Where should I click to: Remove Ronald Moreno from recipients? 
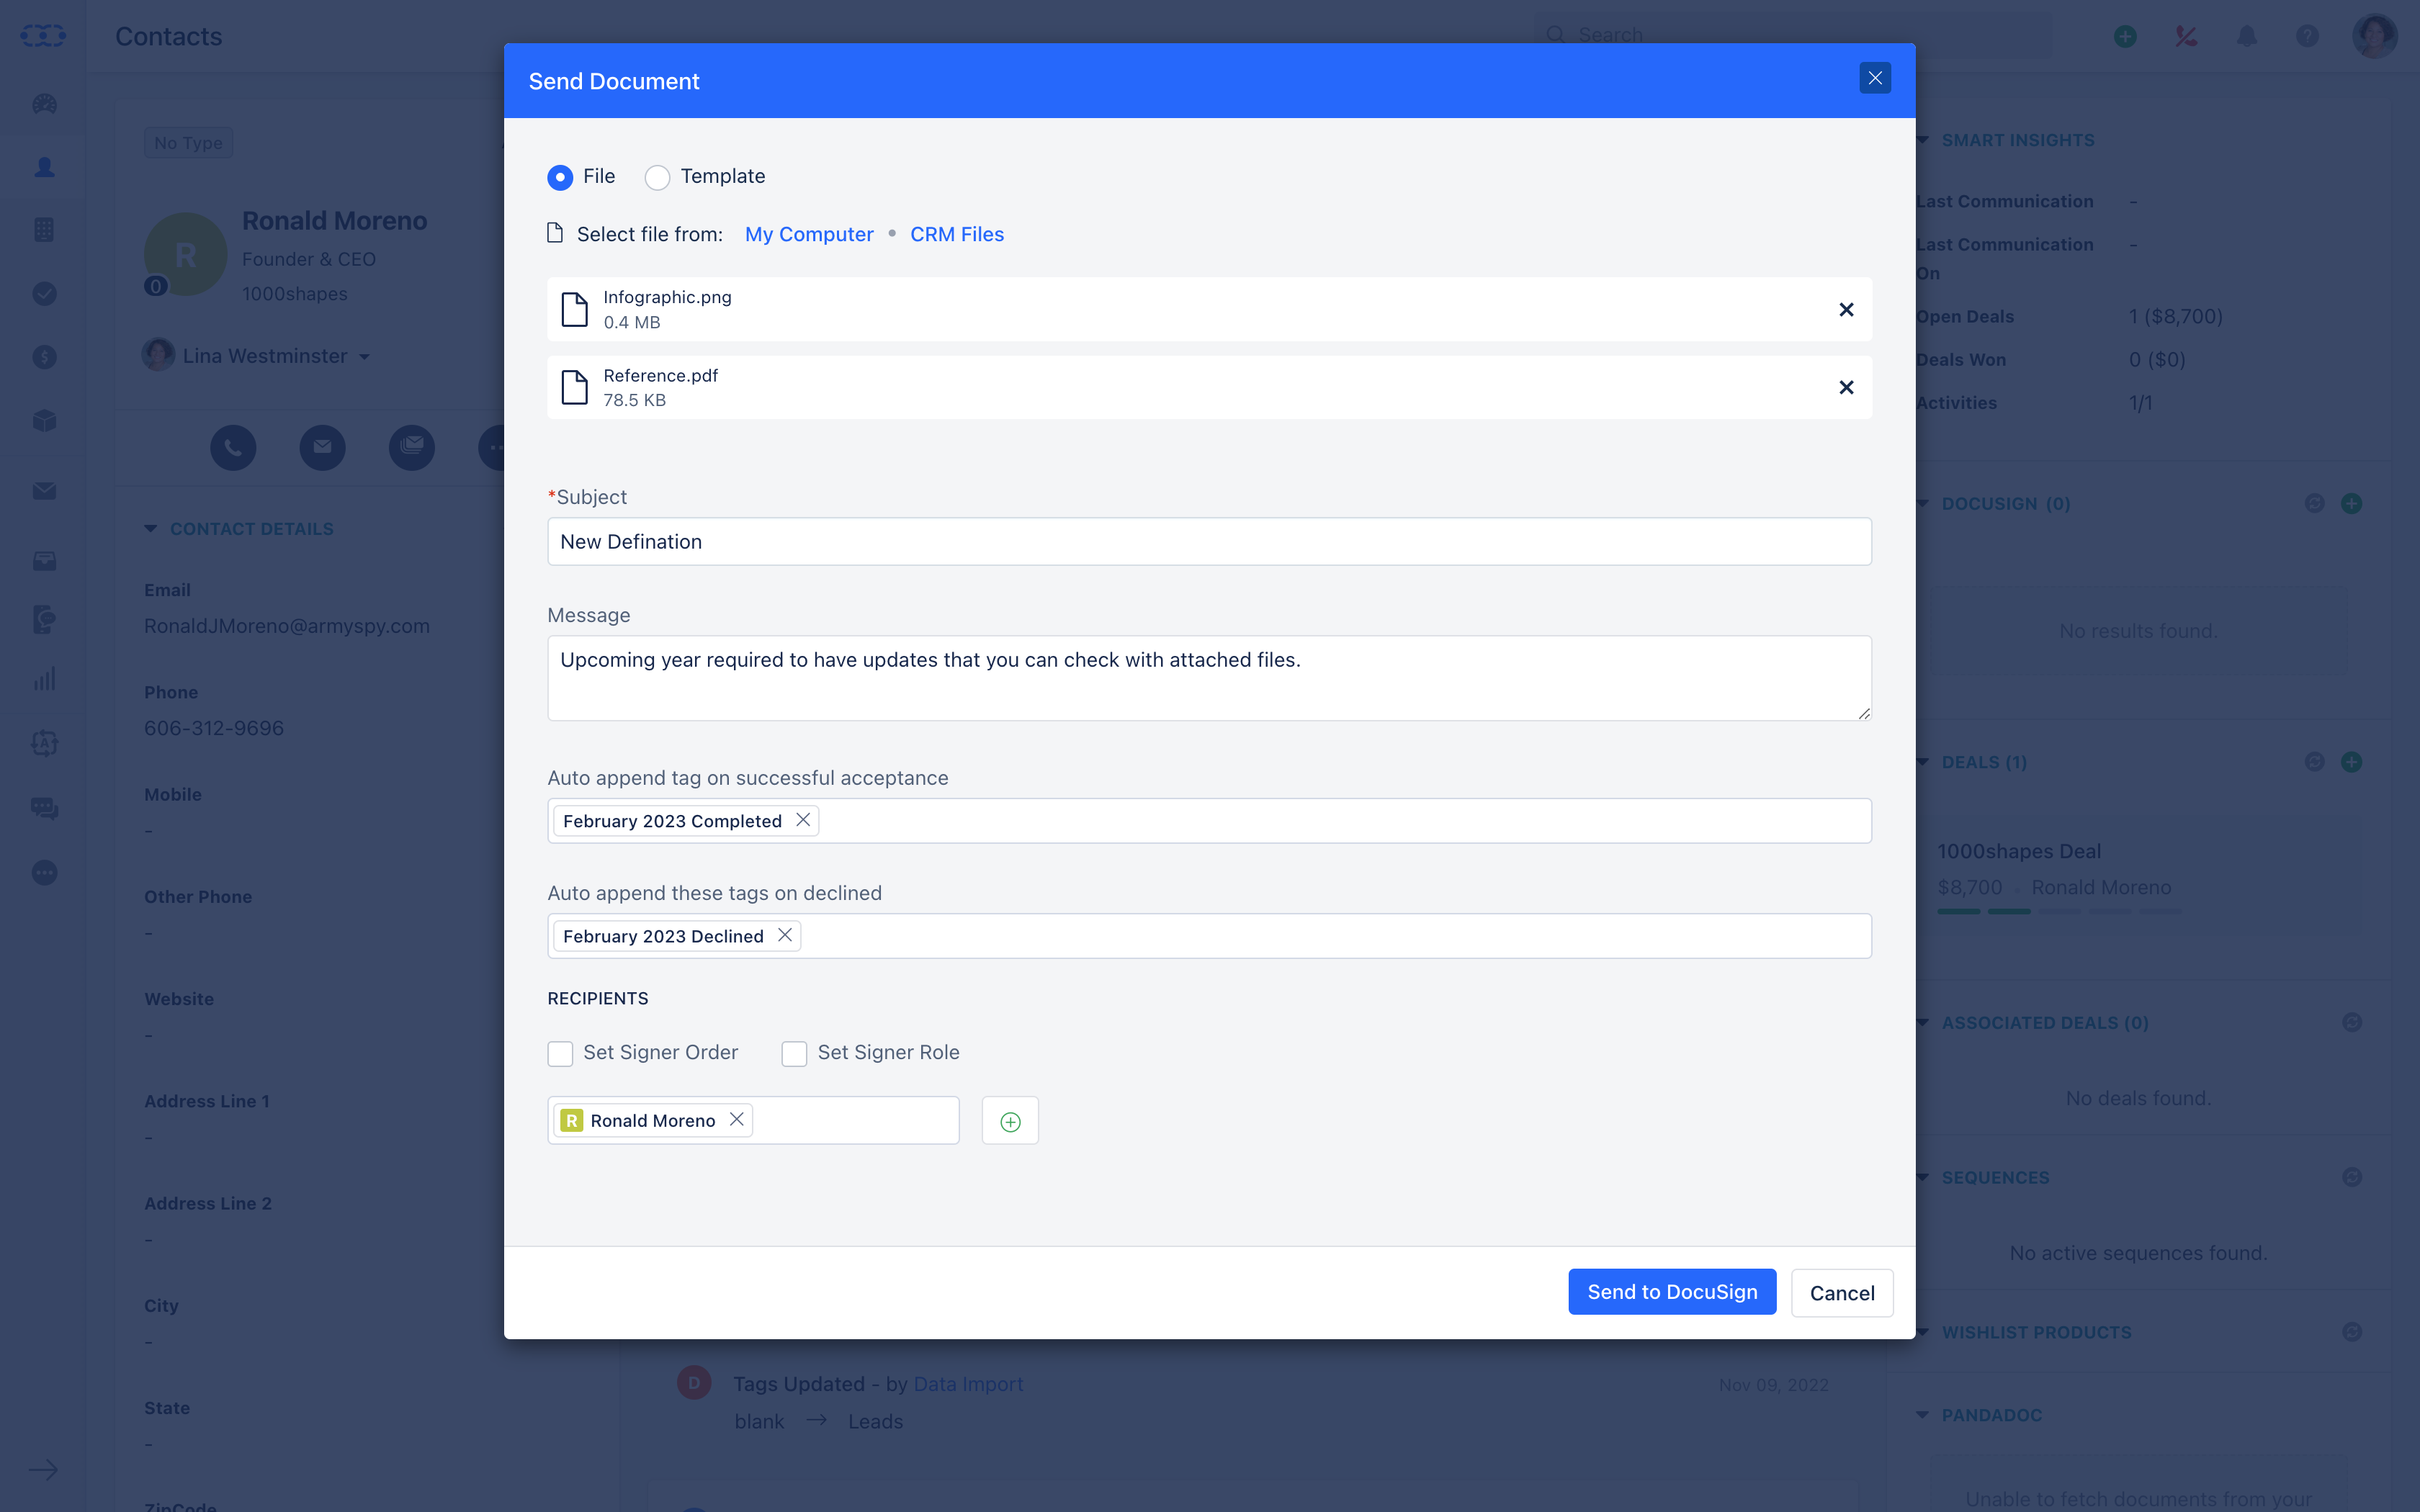737,1119
